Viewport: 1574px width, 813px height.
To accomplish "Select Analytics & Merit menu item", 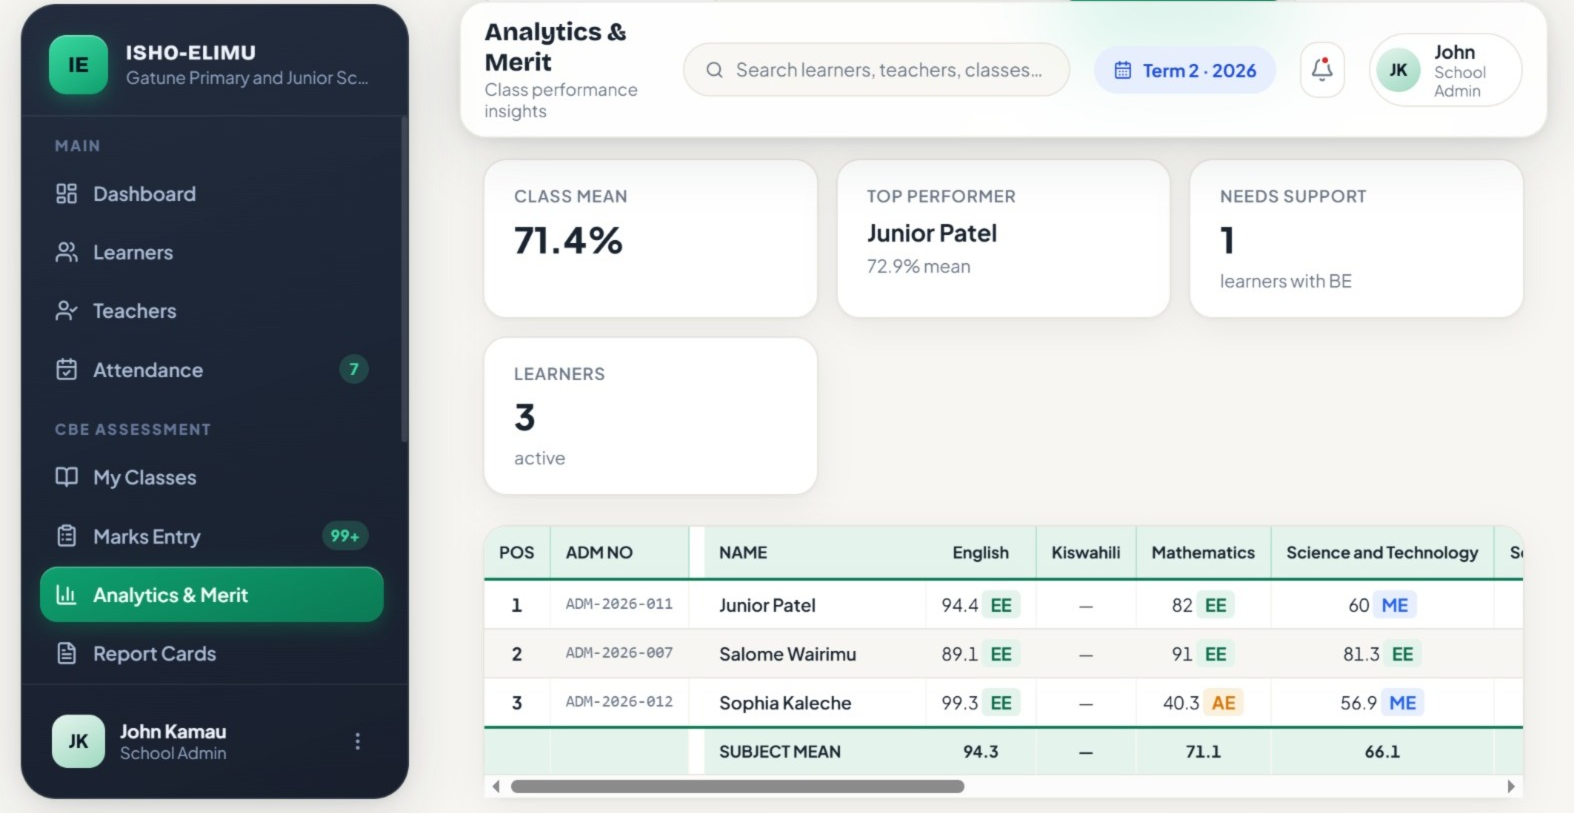I will [x=212, y=595].
